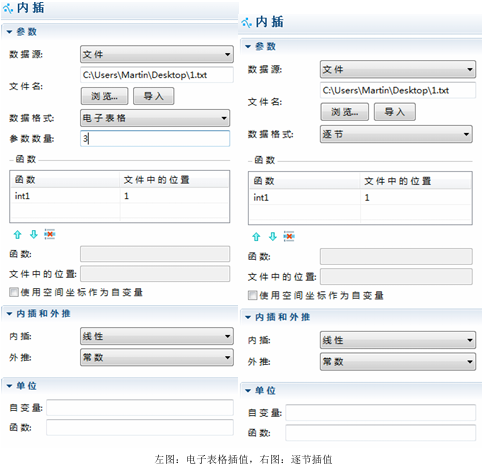Click position value 1 in right table
Viewport: 486px width, 475px height.
point(367,198)
